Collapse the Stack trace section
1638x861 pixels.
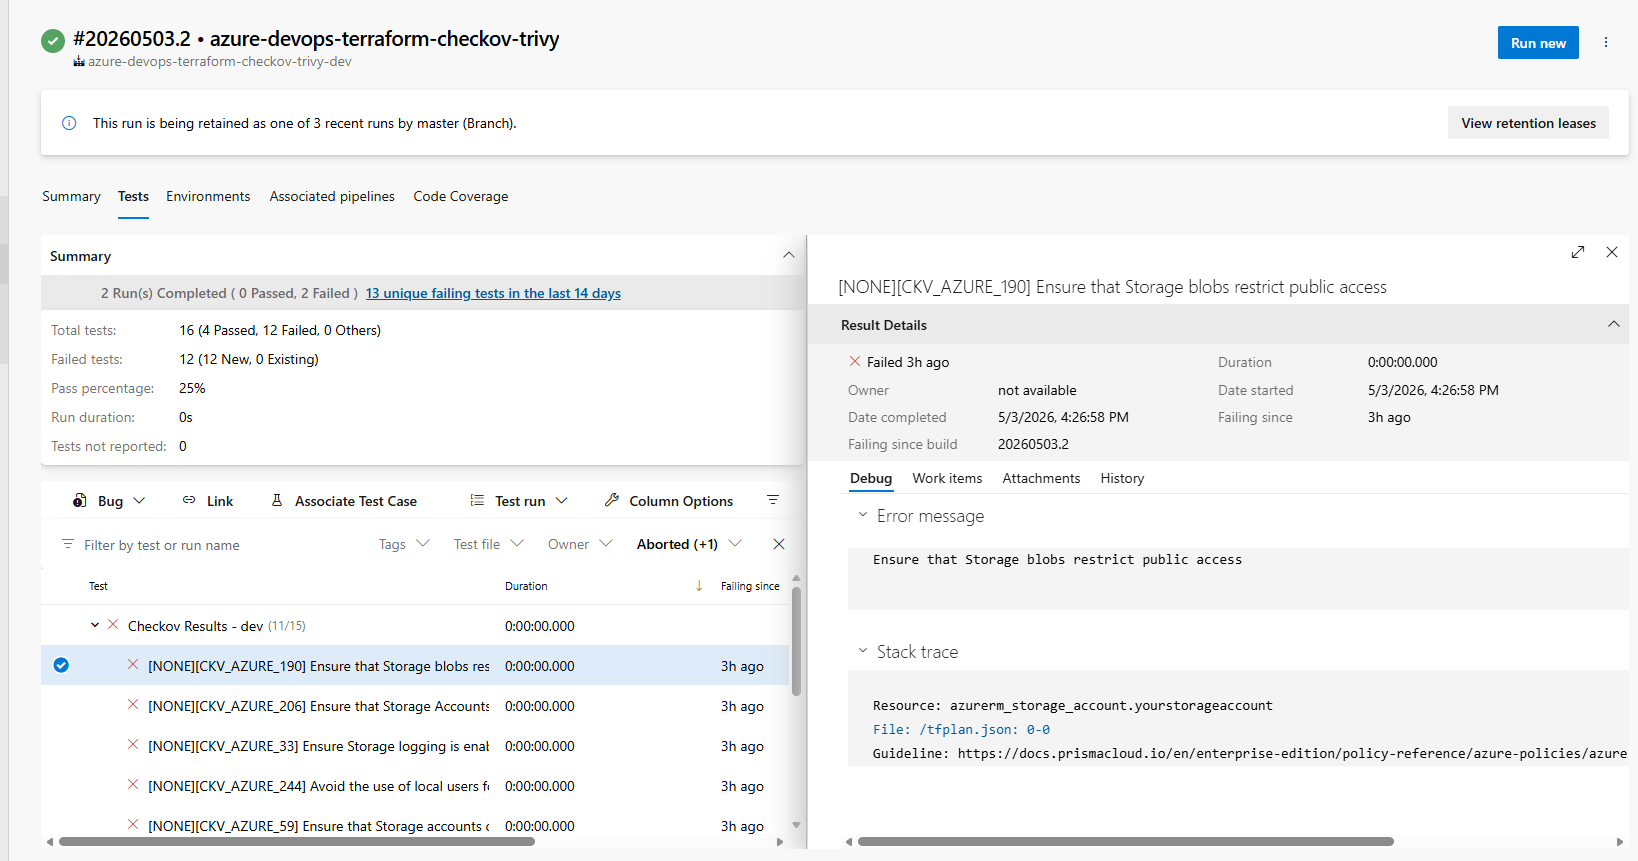[863, 651]
